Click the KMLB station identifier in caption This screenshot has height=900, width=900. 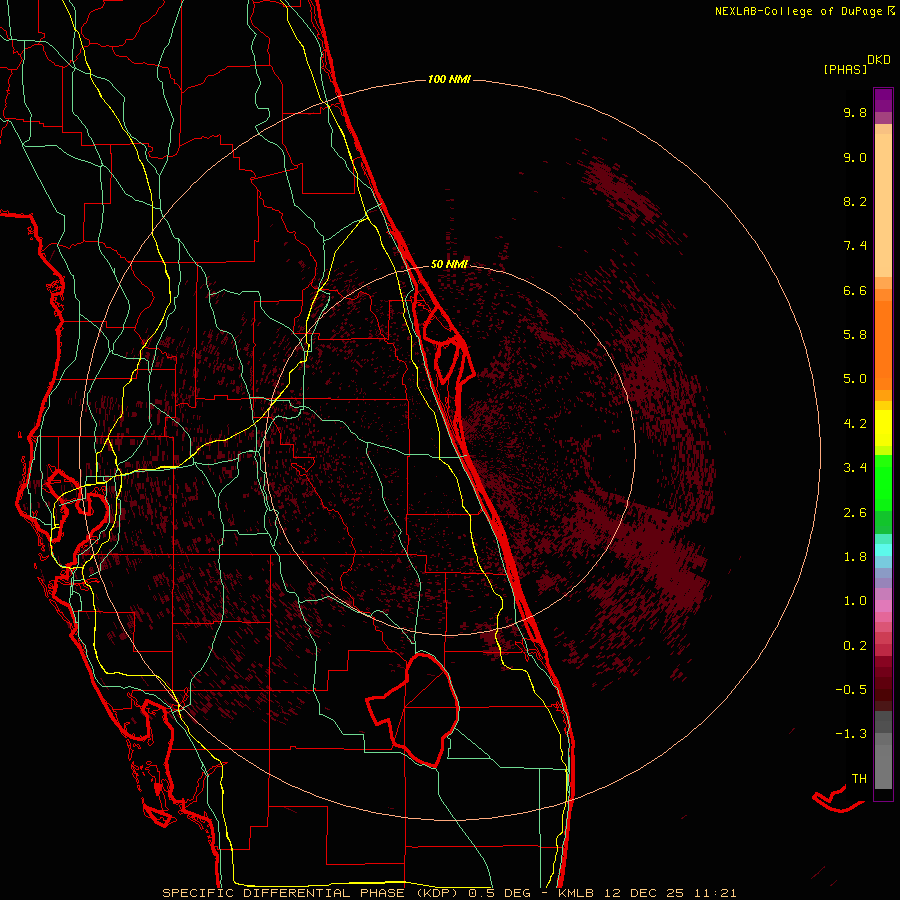pos(576,893)
